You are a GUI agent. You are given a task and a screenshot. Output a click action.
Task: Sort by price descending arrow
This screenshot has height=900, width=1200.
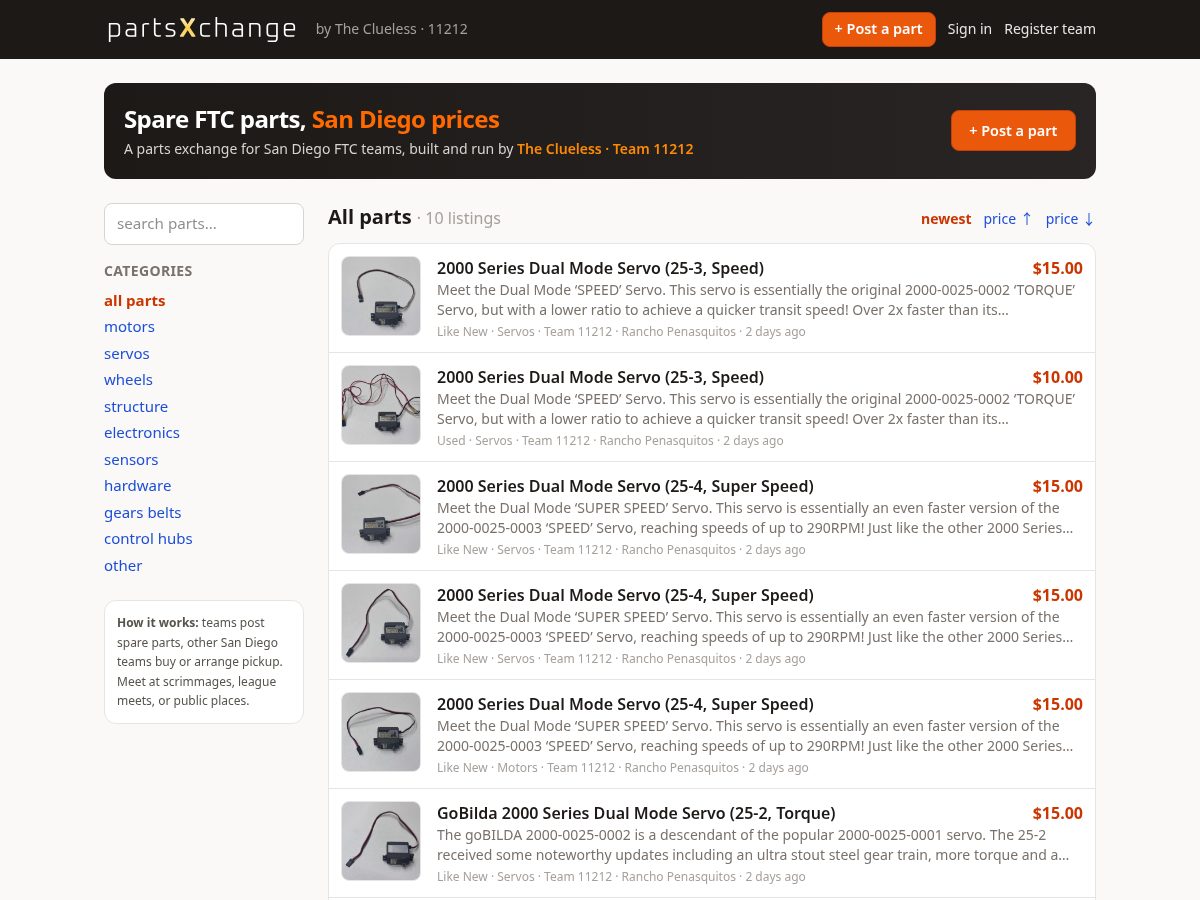1070,219
